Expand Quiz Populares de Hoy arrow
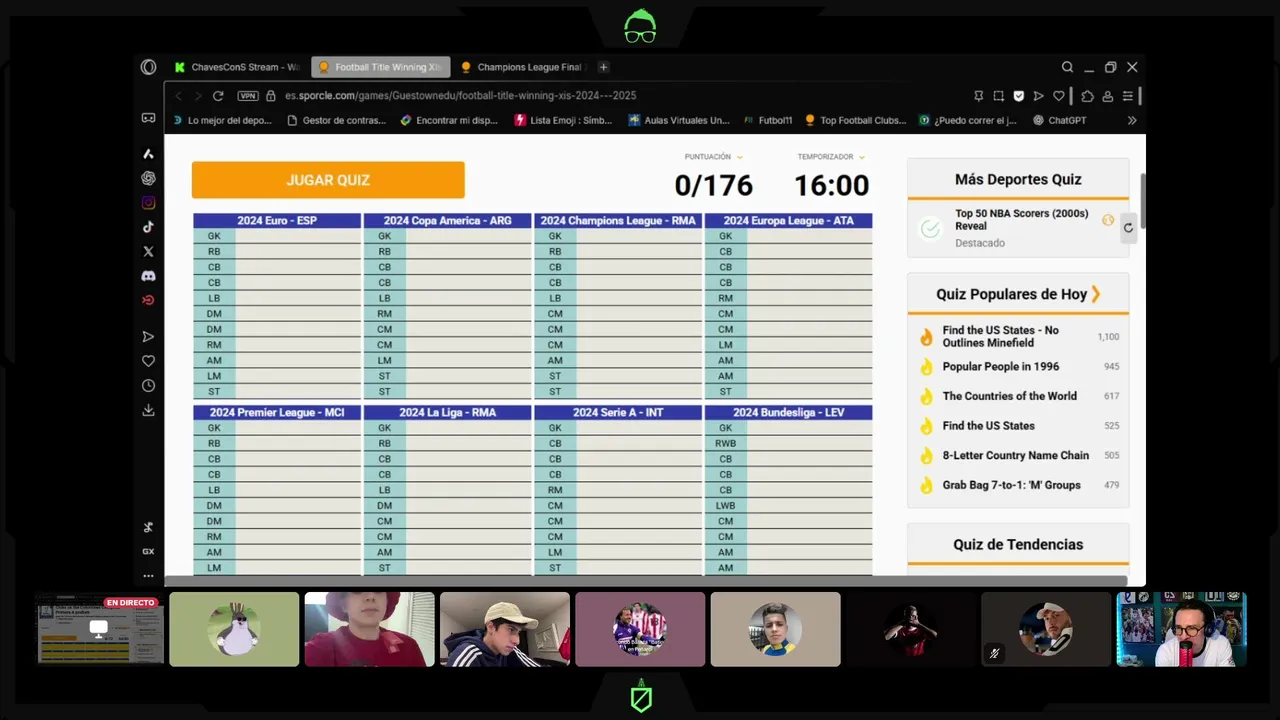This screenshot has width=1280, height=720. [x=1096, y=294]
